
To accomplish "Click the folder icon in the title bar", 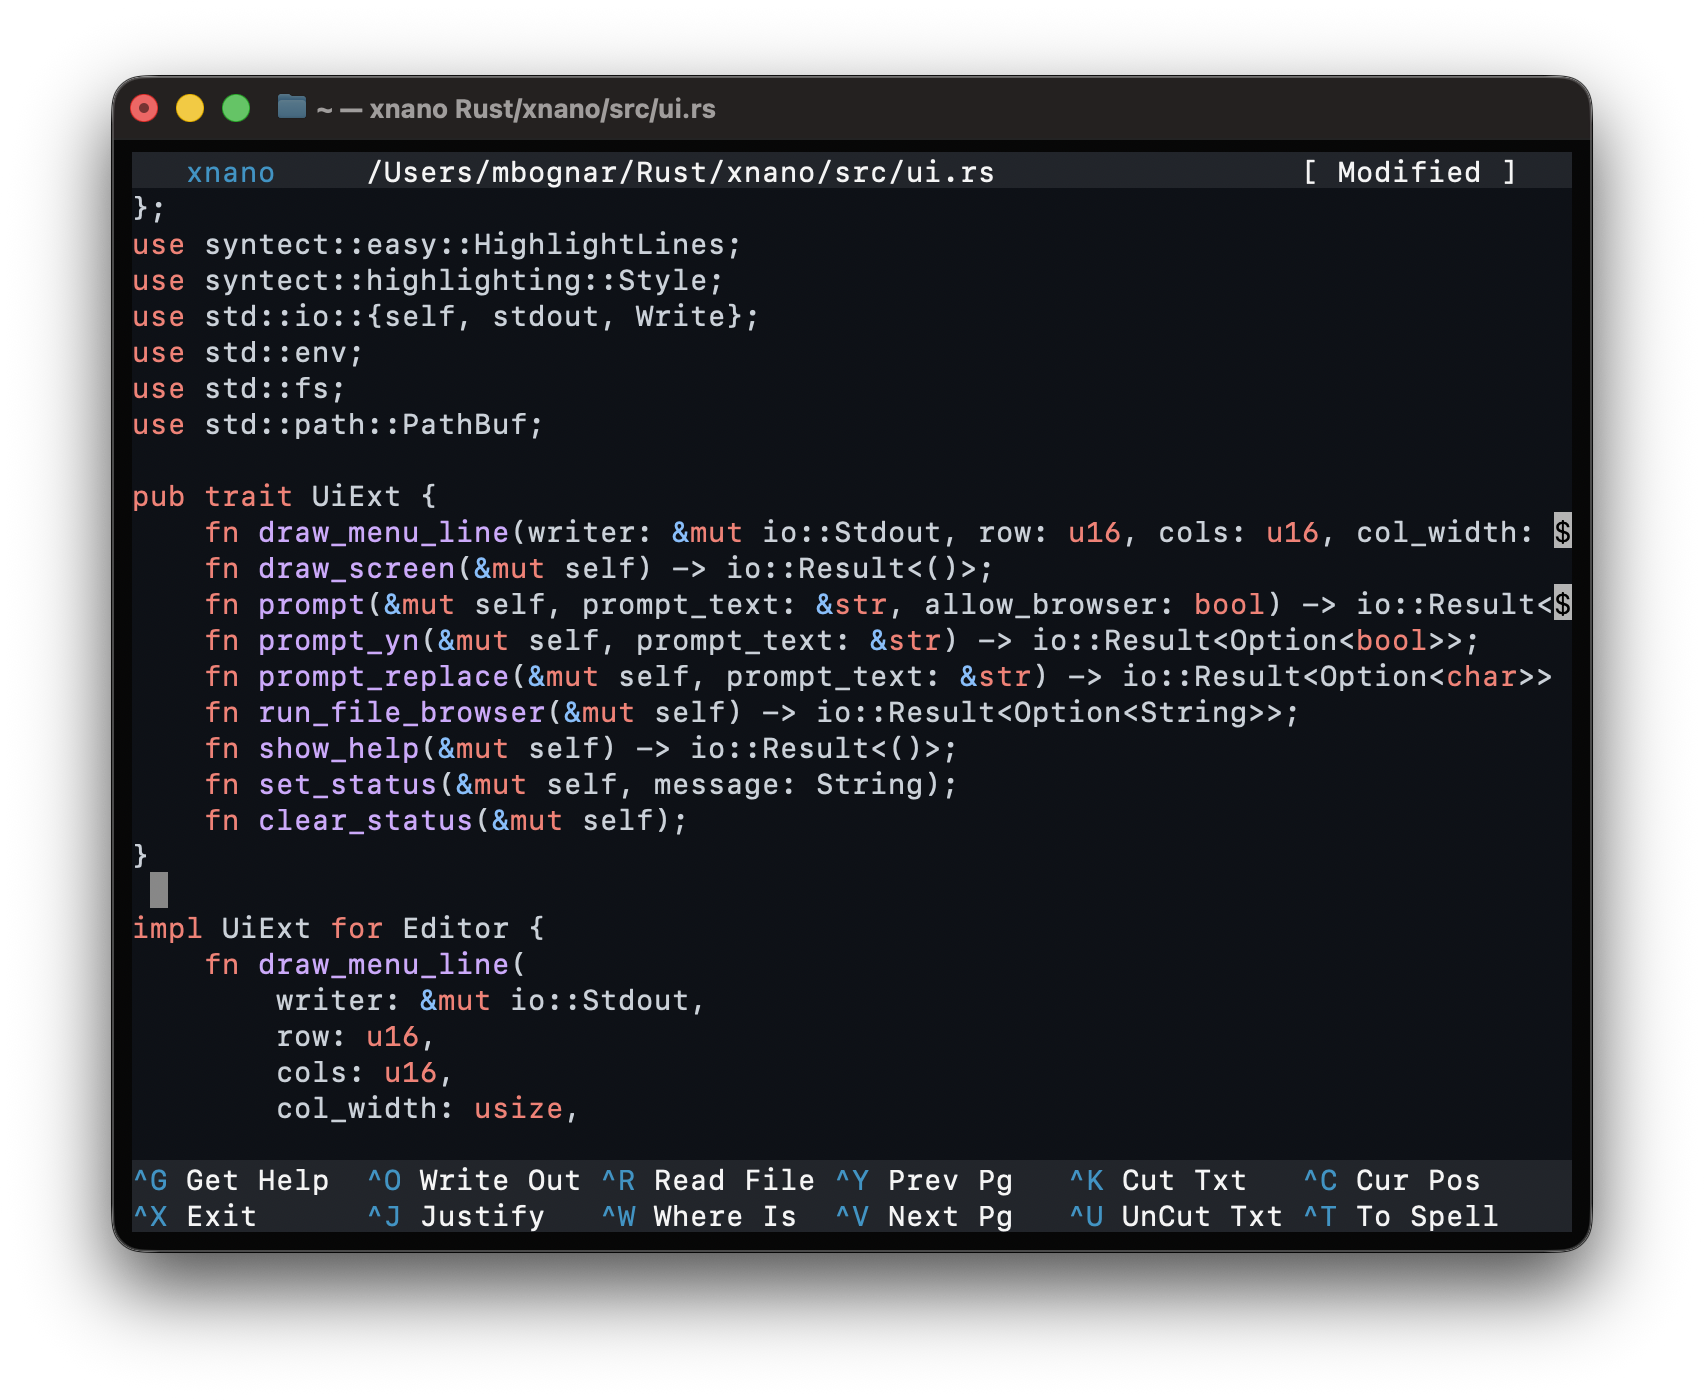I will click(291, 106).
